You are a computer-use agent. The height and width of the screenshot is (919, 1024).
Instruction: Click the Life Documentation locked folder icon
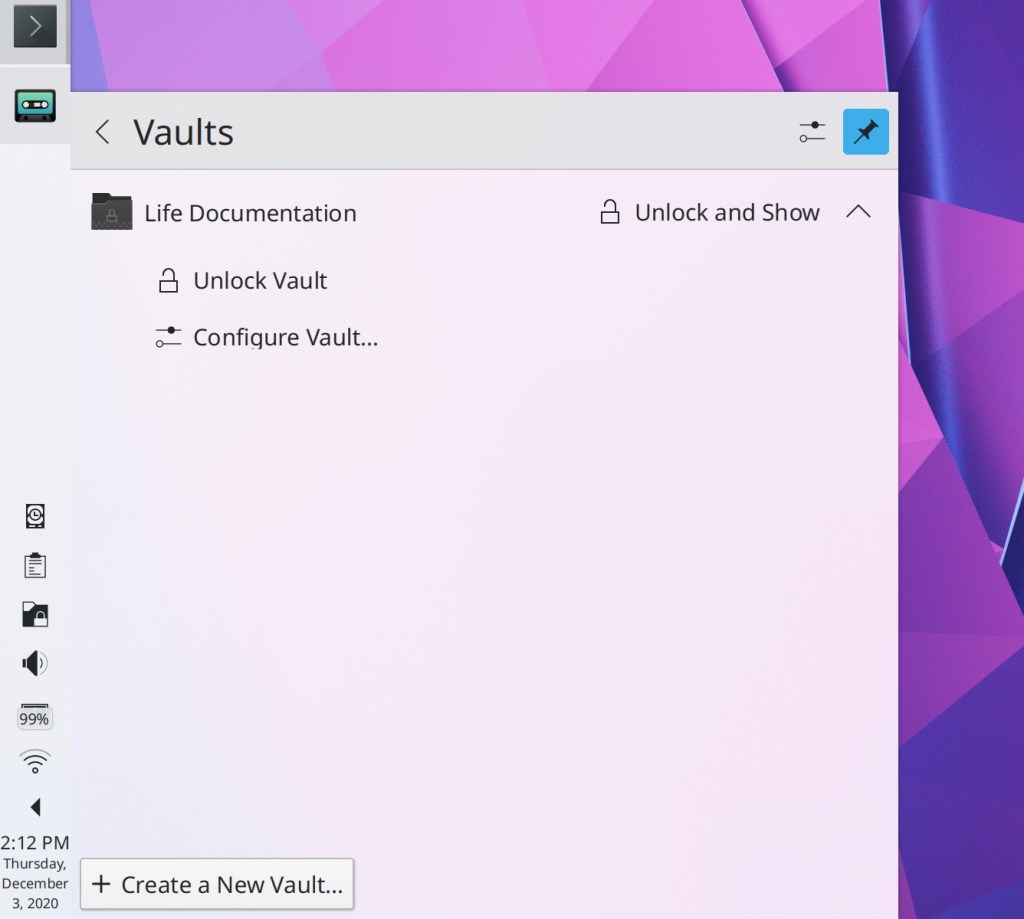[x=112, y=212]
